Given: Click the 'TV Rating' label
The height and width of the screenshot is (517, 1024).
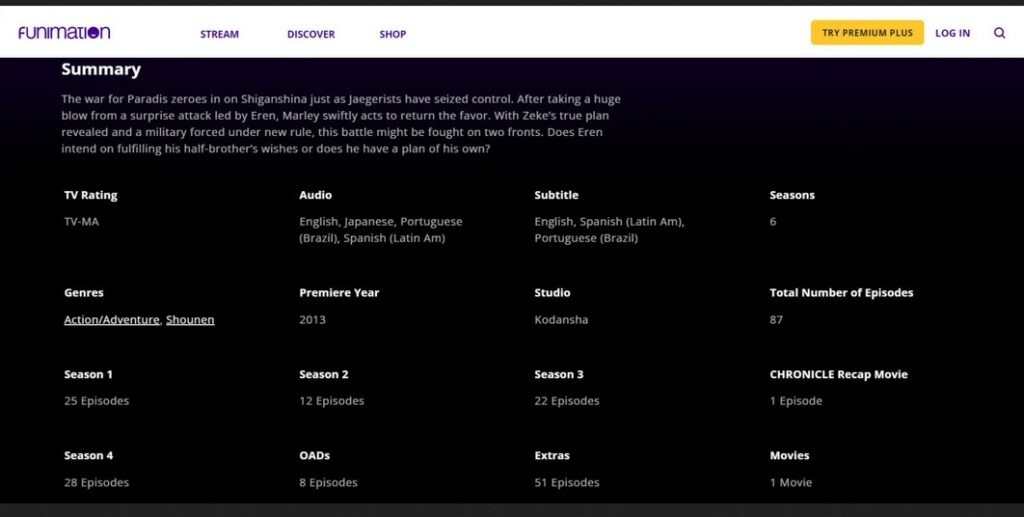Looking at the screenshot, I should 91,195.
